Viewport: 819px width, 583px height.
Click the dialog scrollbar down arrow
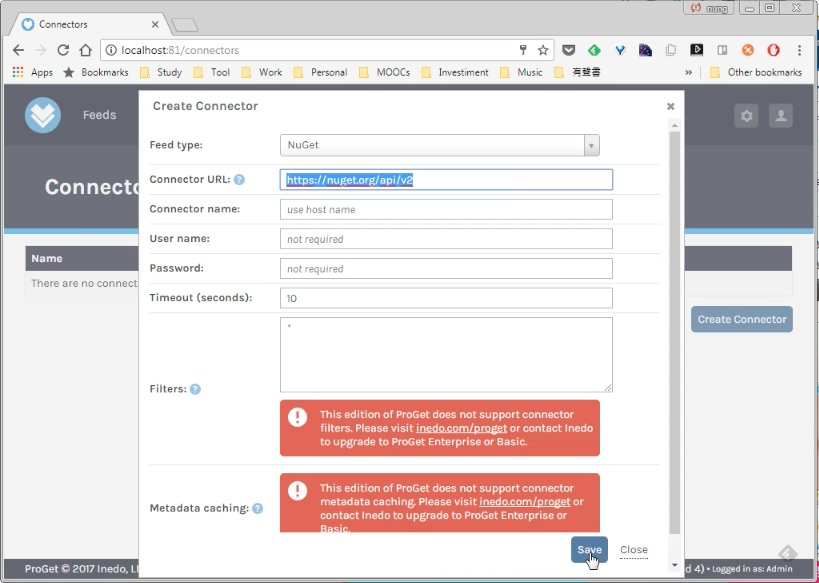click(674, 565)
